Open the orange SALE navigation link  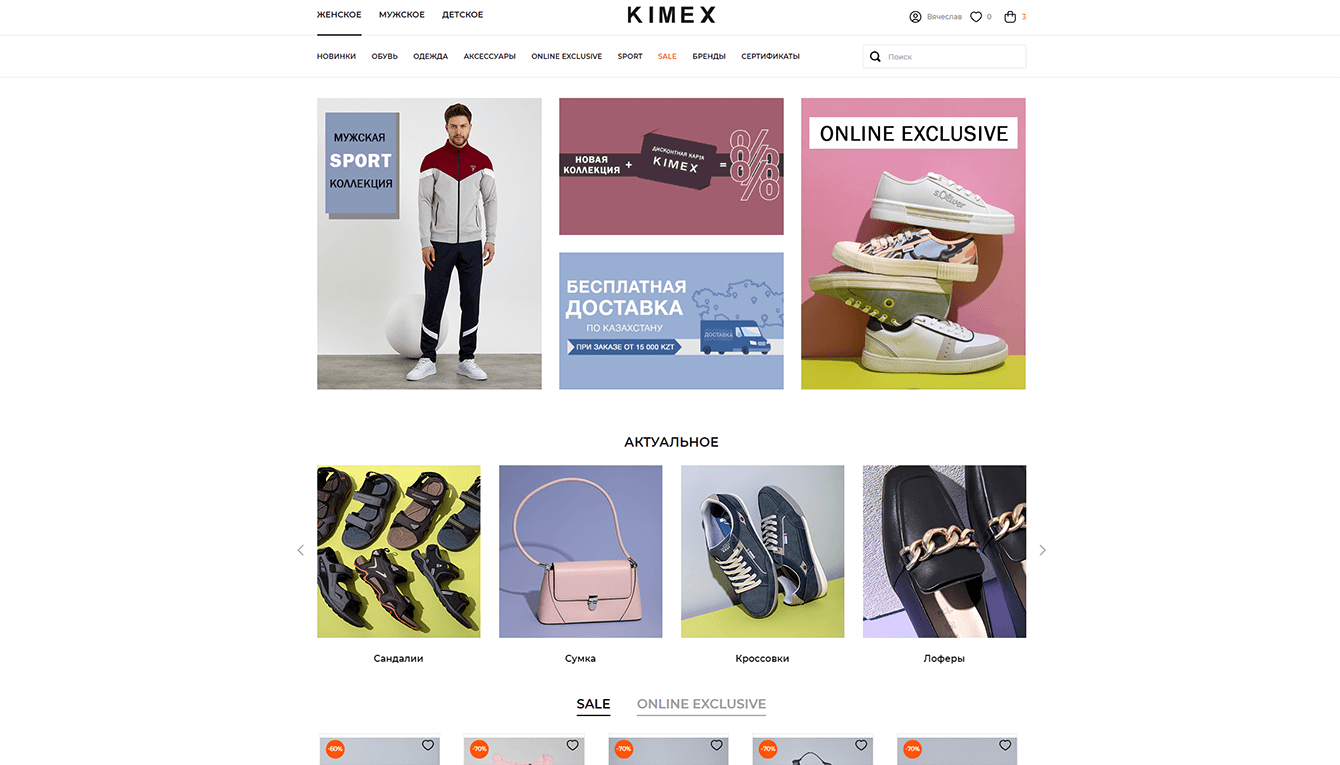tap(667, 56)
